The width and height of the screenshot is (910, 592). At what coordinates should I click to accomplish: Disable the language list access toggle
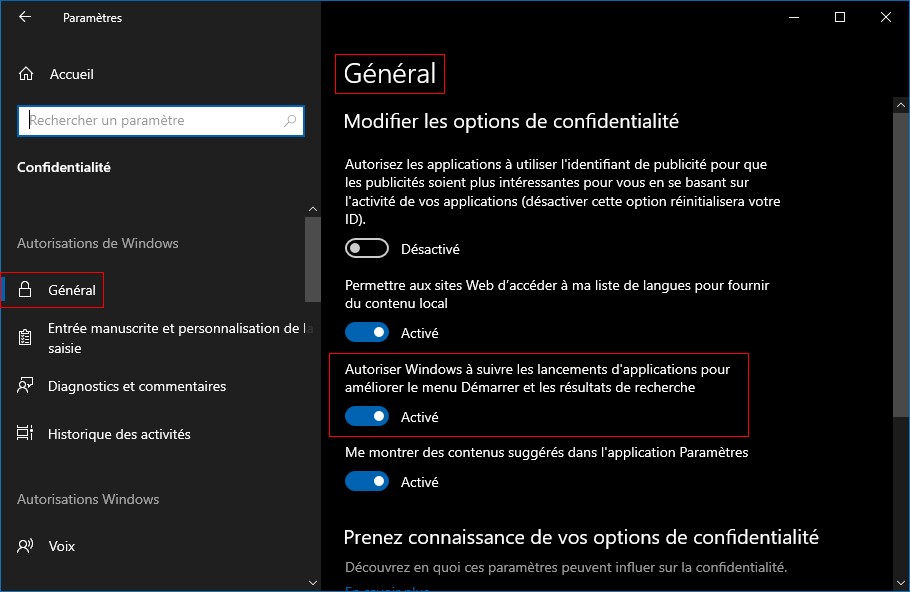tap(366, 333)
